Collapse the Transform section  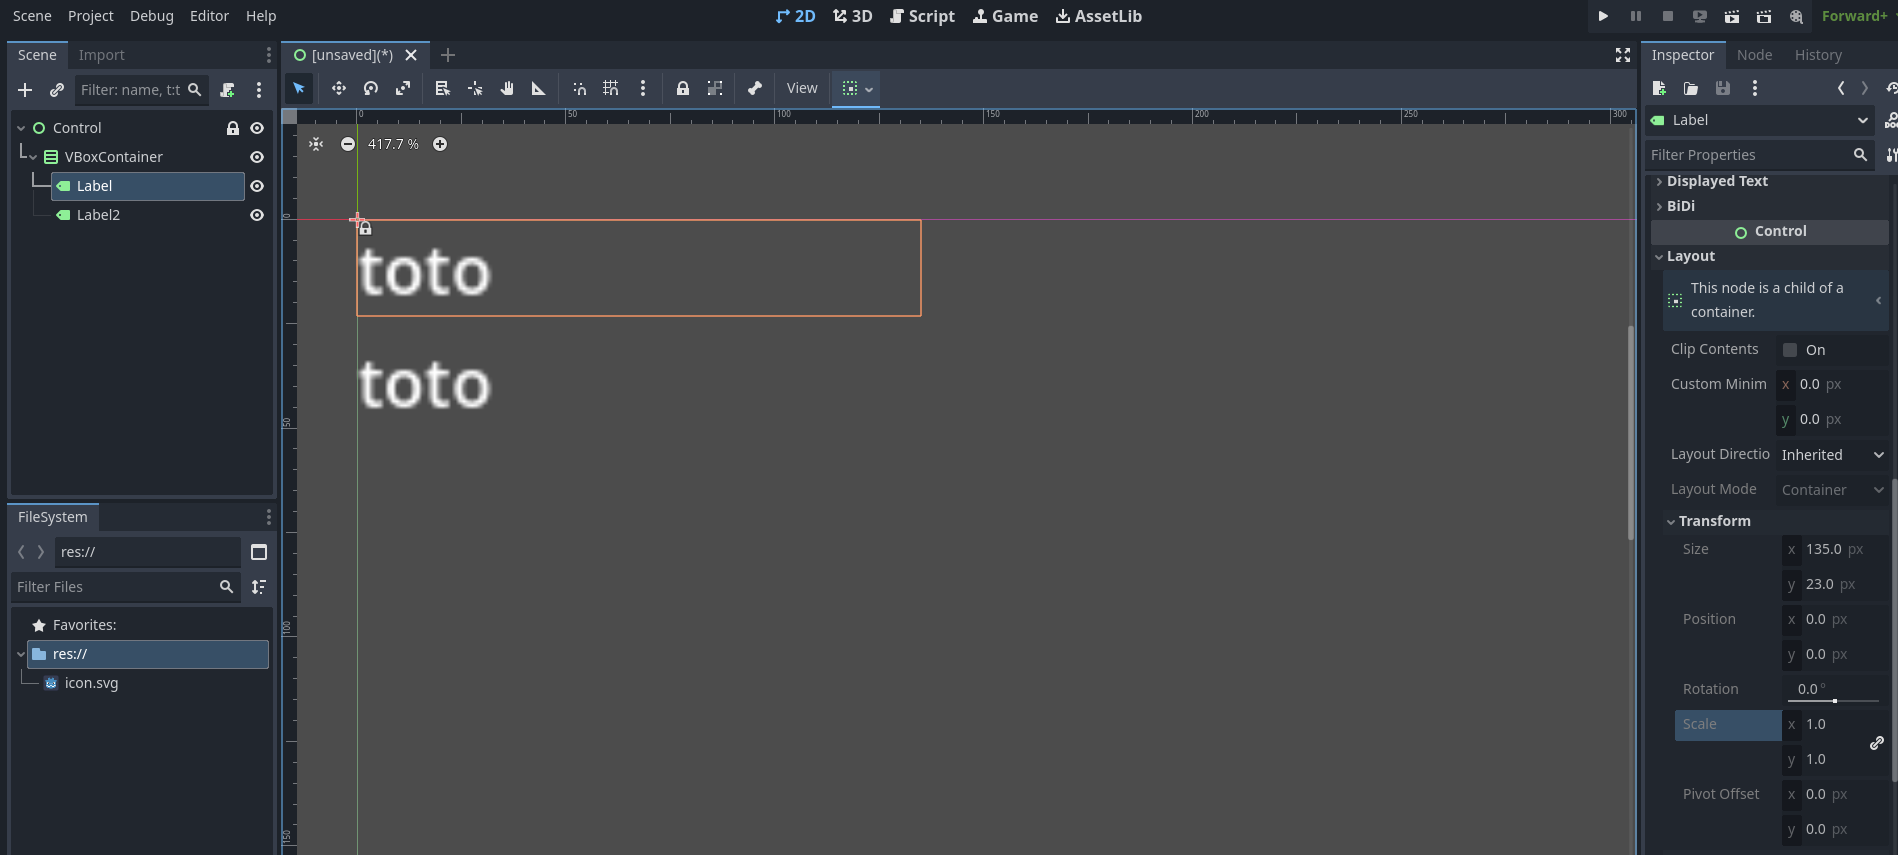point(1714,521)
